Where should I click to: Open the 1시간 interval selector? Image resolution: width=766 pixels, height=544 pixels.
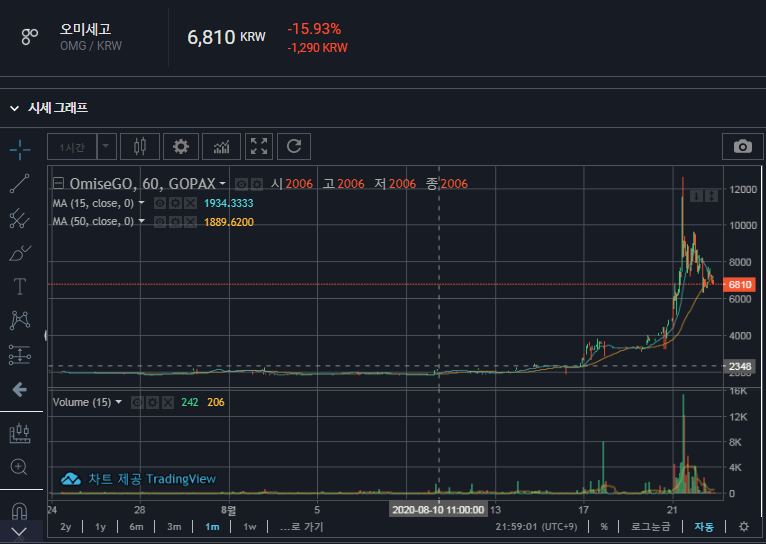point(72,146)
